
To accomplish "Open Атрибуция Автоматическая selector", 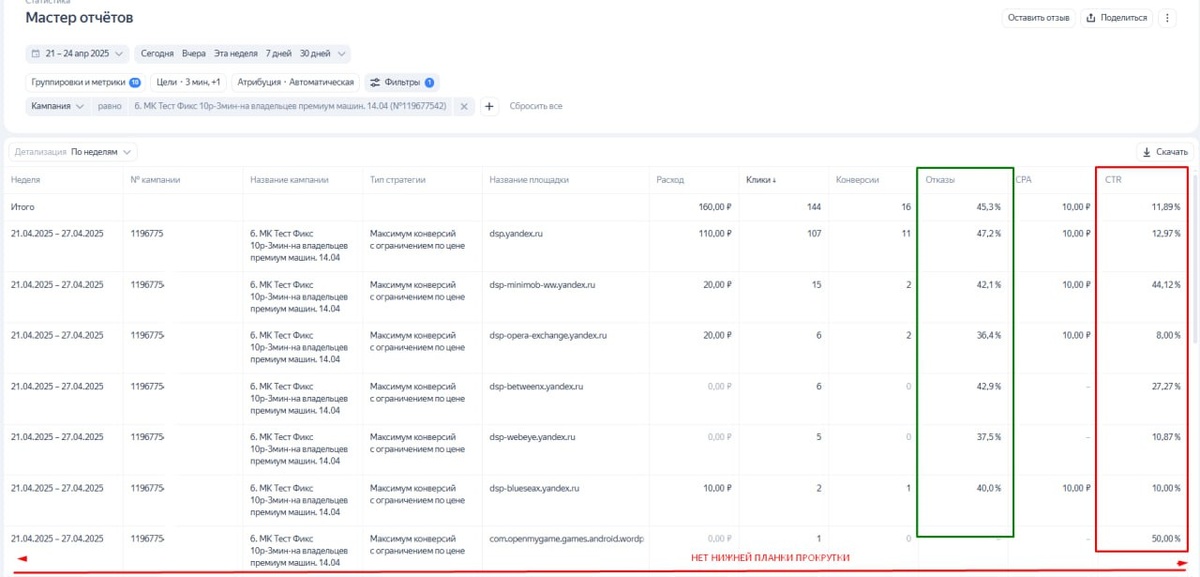I will click(295, 82).
